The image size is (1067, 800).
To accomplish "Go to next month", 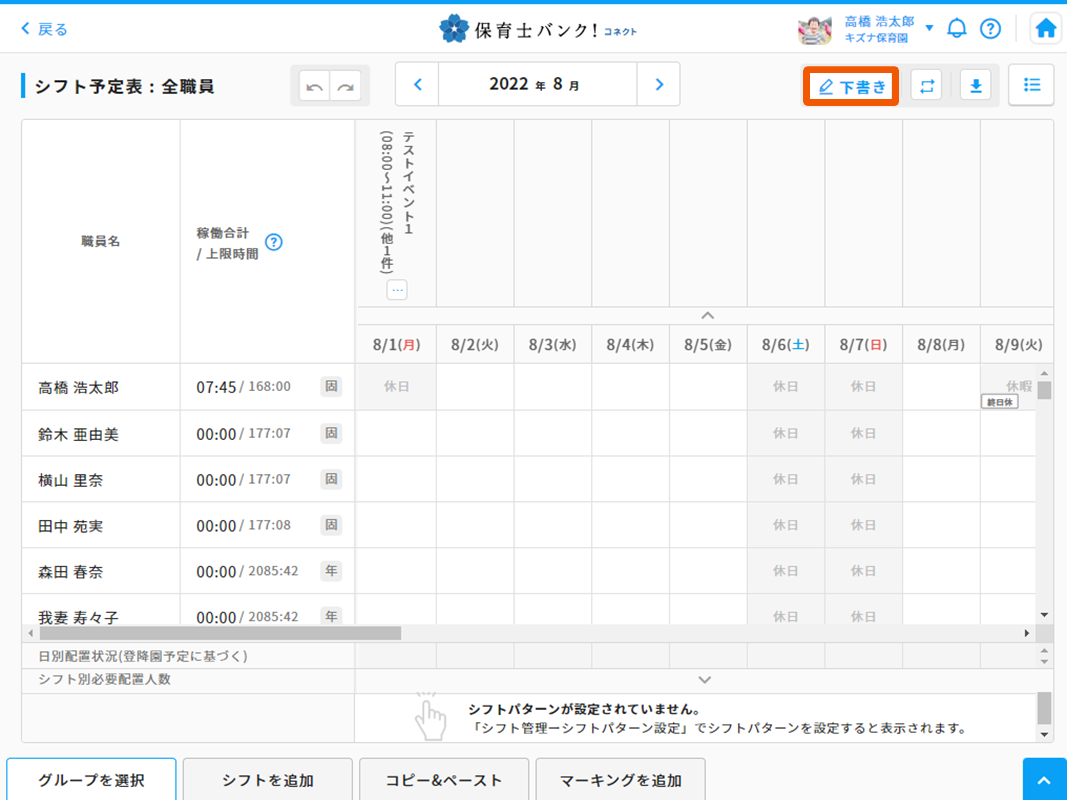I will (658, 85).
